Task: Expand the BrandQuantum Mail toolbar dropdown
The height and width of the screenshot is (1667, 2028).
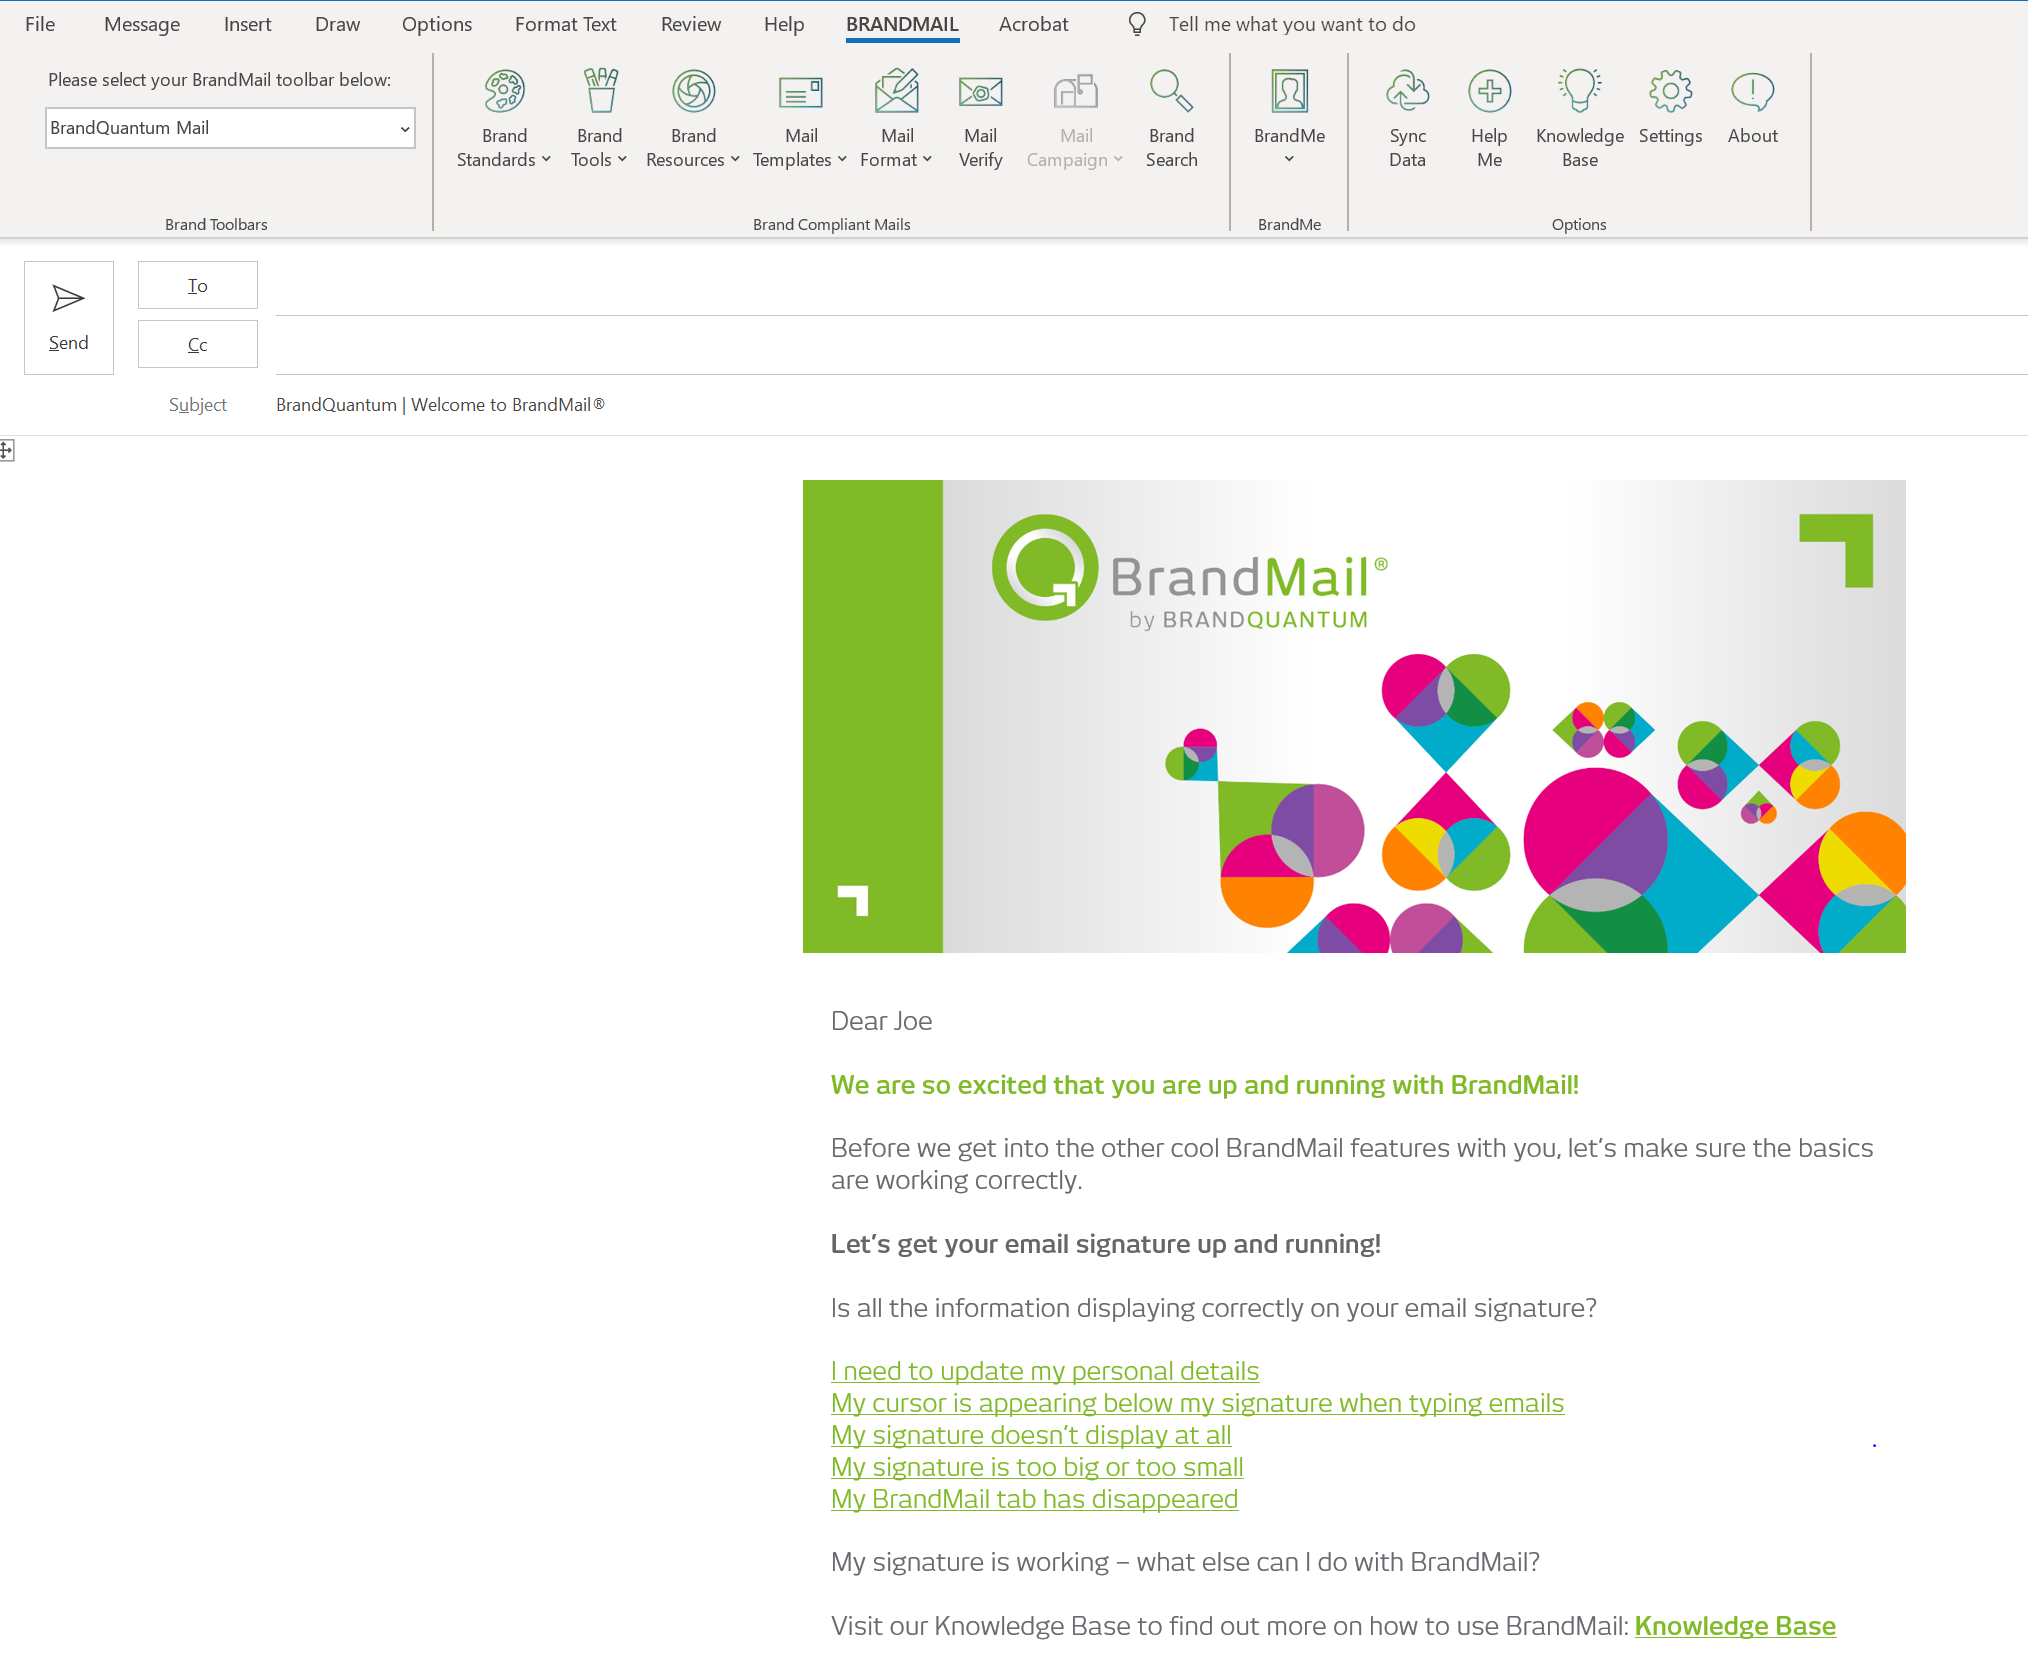Action: (404, 129)
